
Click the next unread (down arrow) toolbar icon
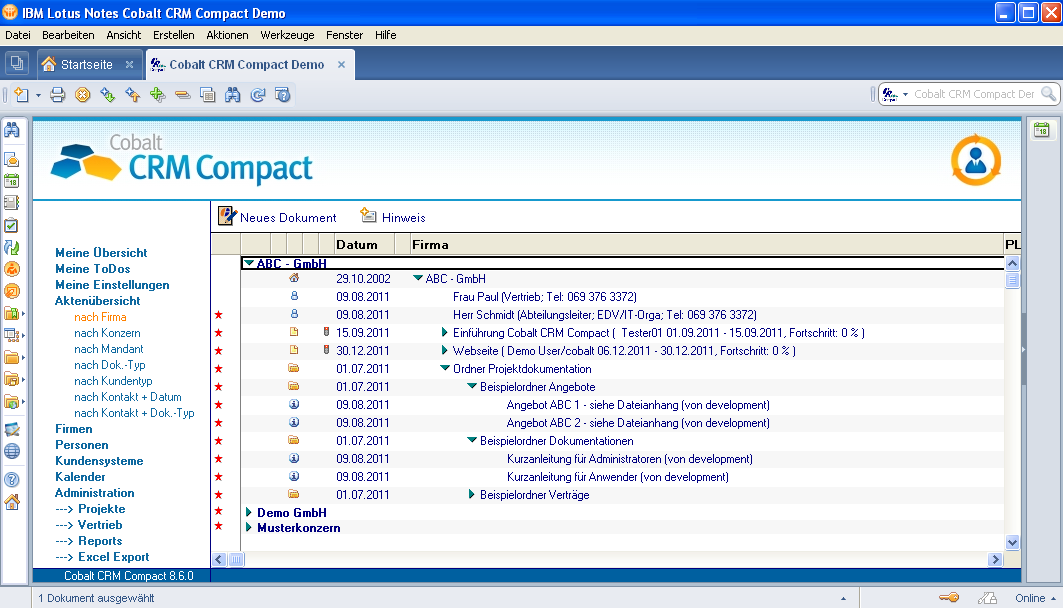click(x=108, y=95)
